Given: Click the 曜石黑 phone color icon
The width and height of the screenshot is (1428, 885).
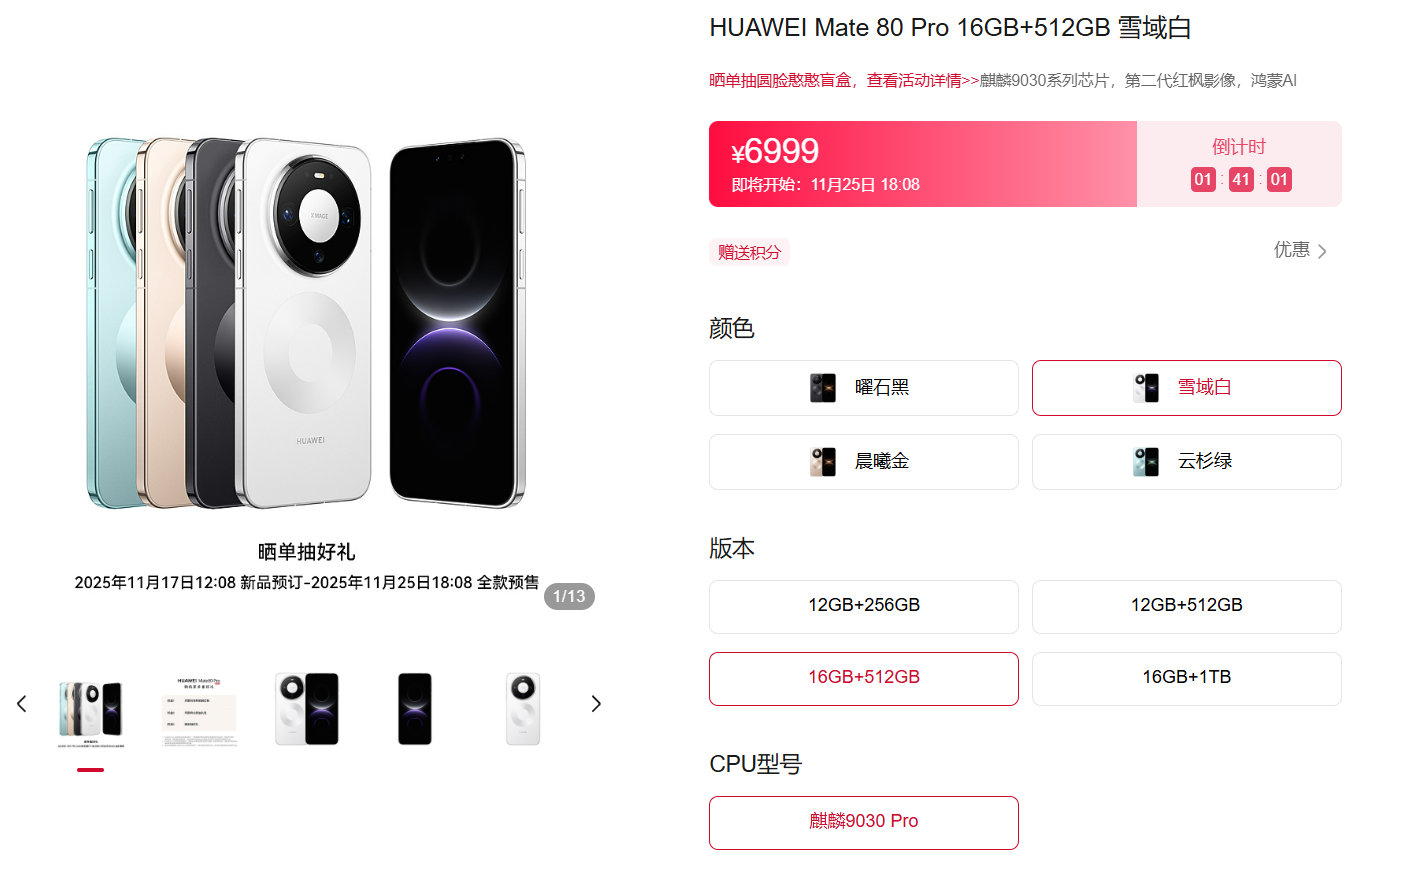Looking at the screenshot, I should (823, 388).
